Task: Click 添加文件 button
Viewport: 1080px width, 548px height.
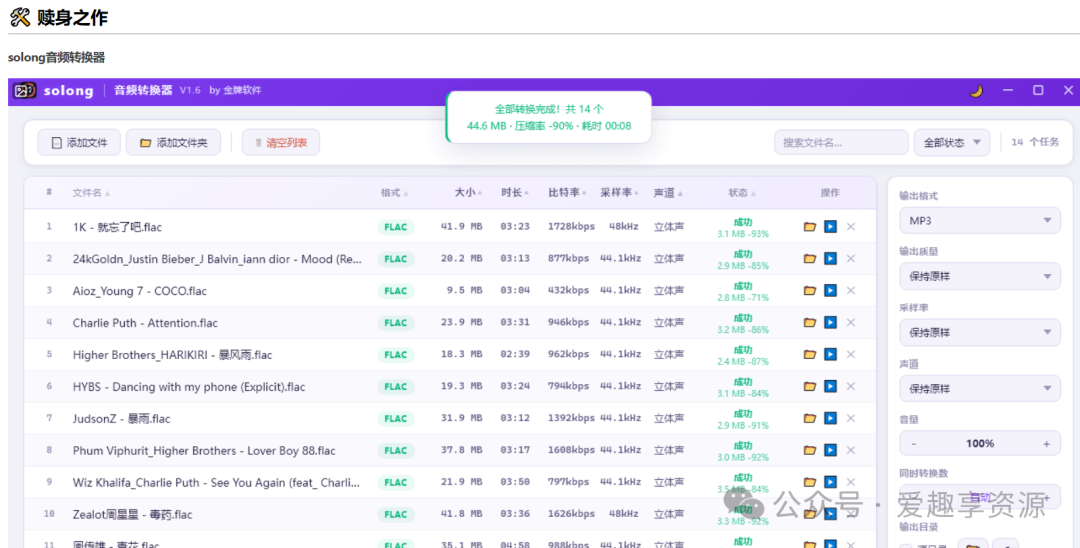Action: tap(79, 143)
